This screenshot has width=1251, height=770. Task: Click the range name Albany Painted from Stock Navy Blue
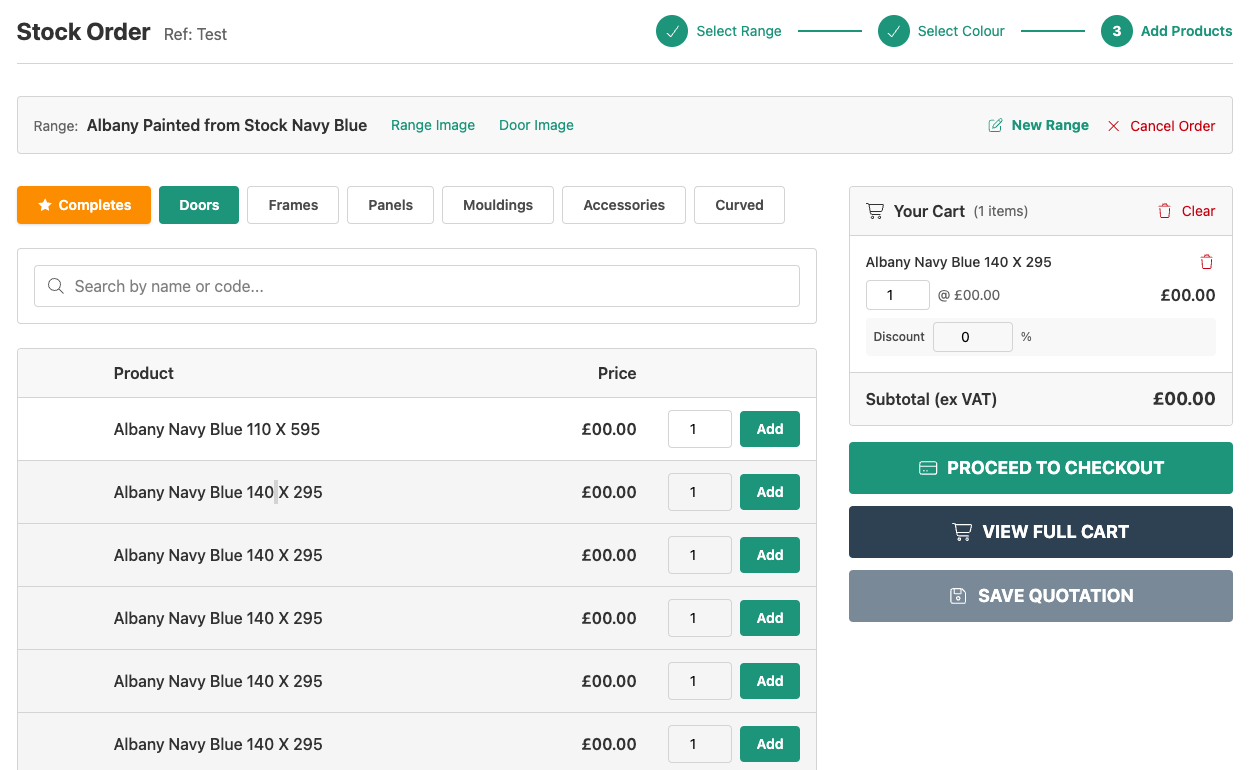click(227, 125)
